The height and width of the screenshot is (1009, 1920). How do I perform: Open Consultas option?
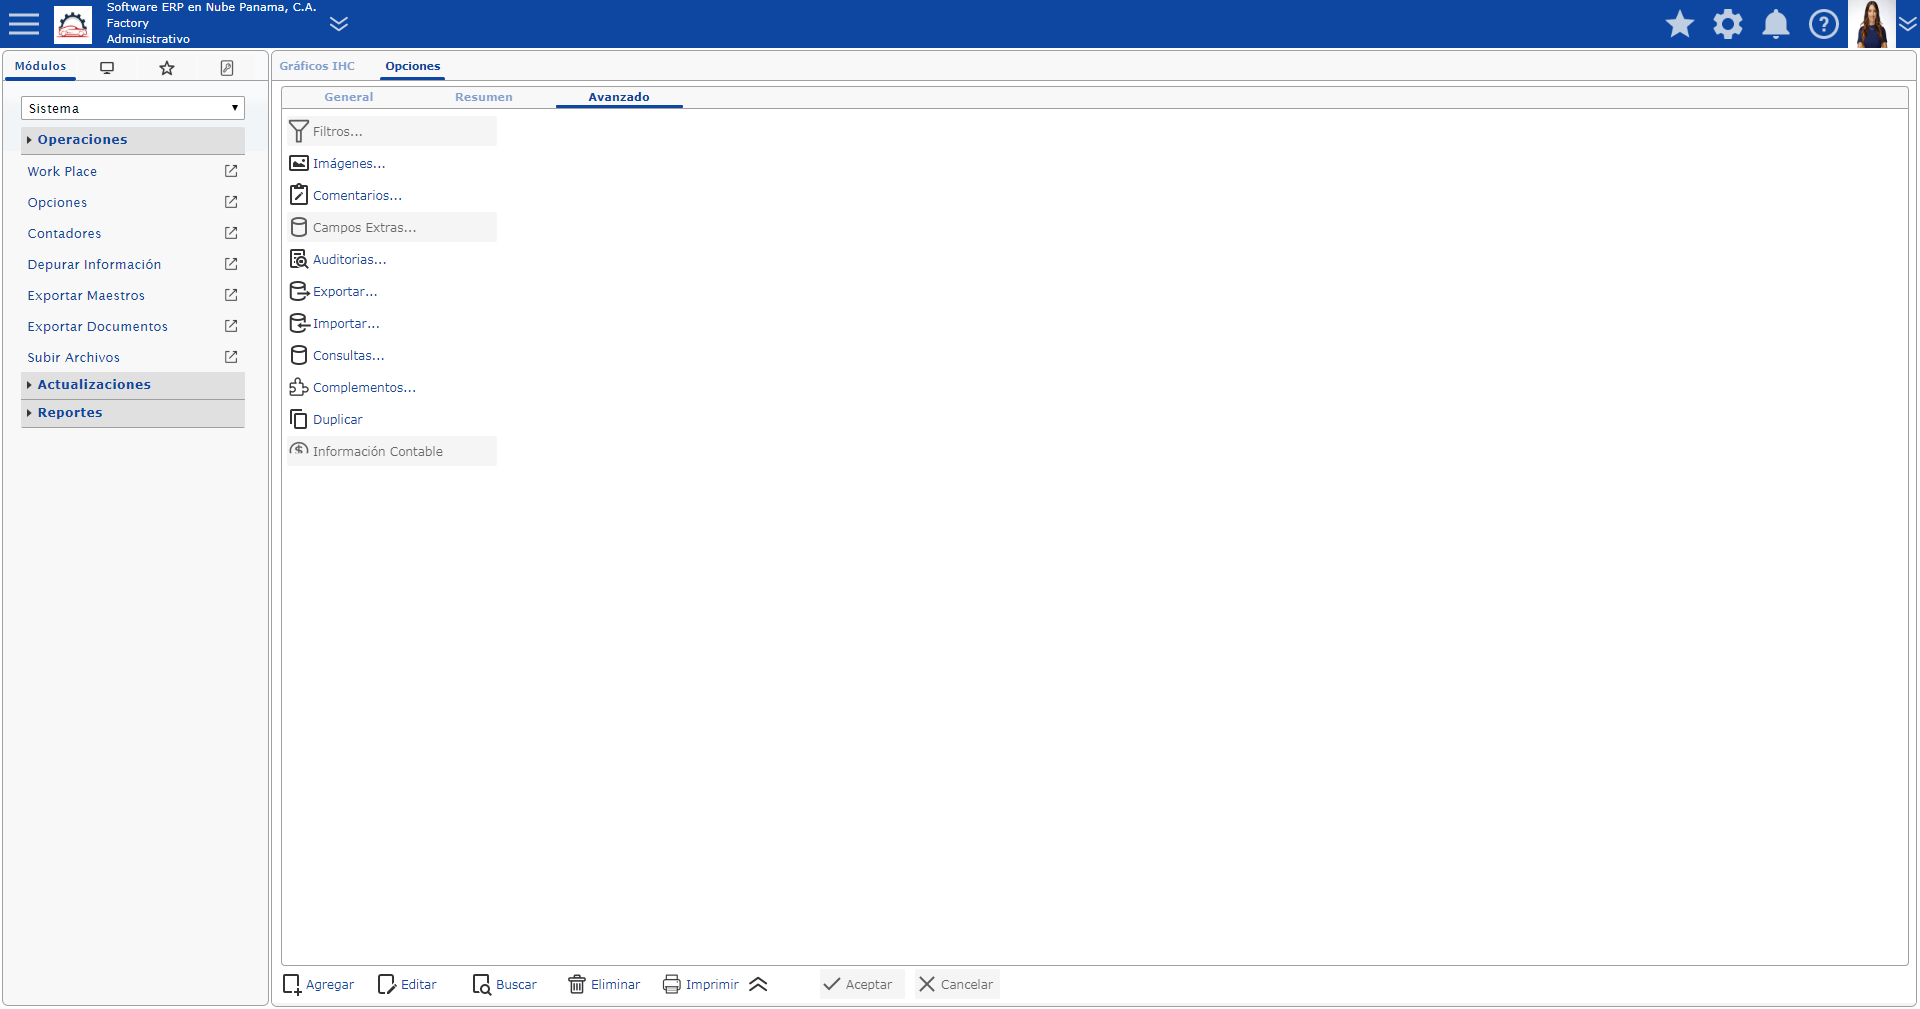coord(392,356)
